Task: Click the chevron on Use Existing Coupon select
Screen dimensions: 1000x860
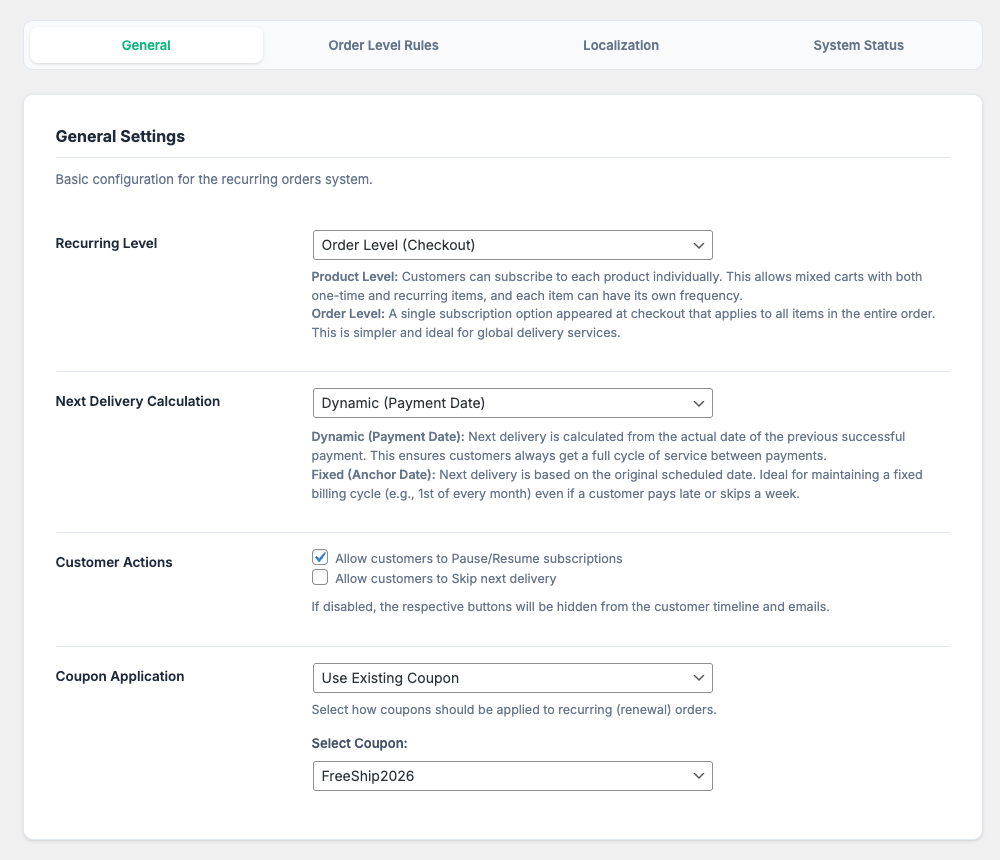Action: coord(698,678)
